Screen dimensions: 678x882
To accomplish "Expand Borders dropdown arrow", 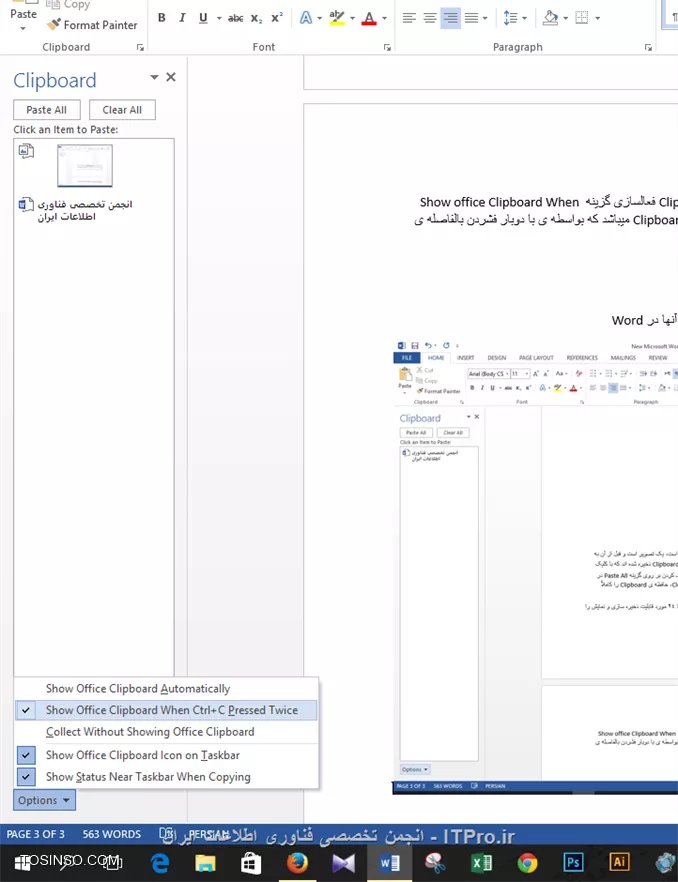I will (597, 18).
